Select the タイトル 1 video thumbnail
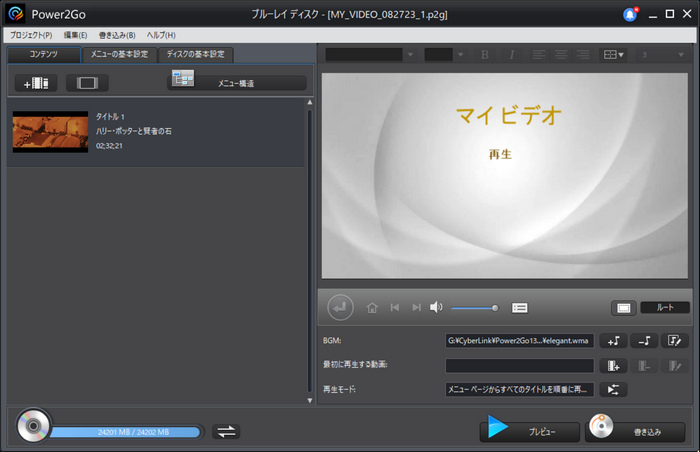The width and height of the screenshot is (700, 452). pos(50,132)
